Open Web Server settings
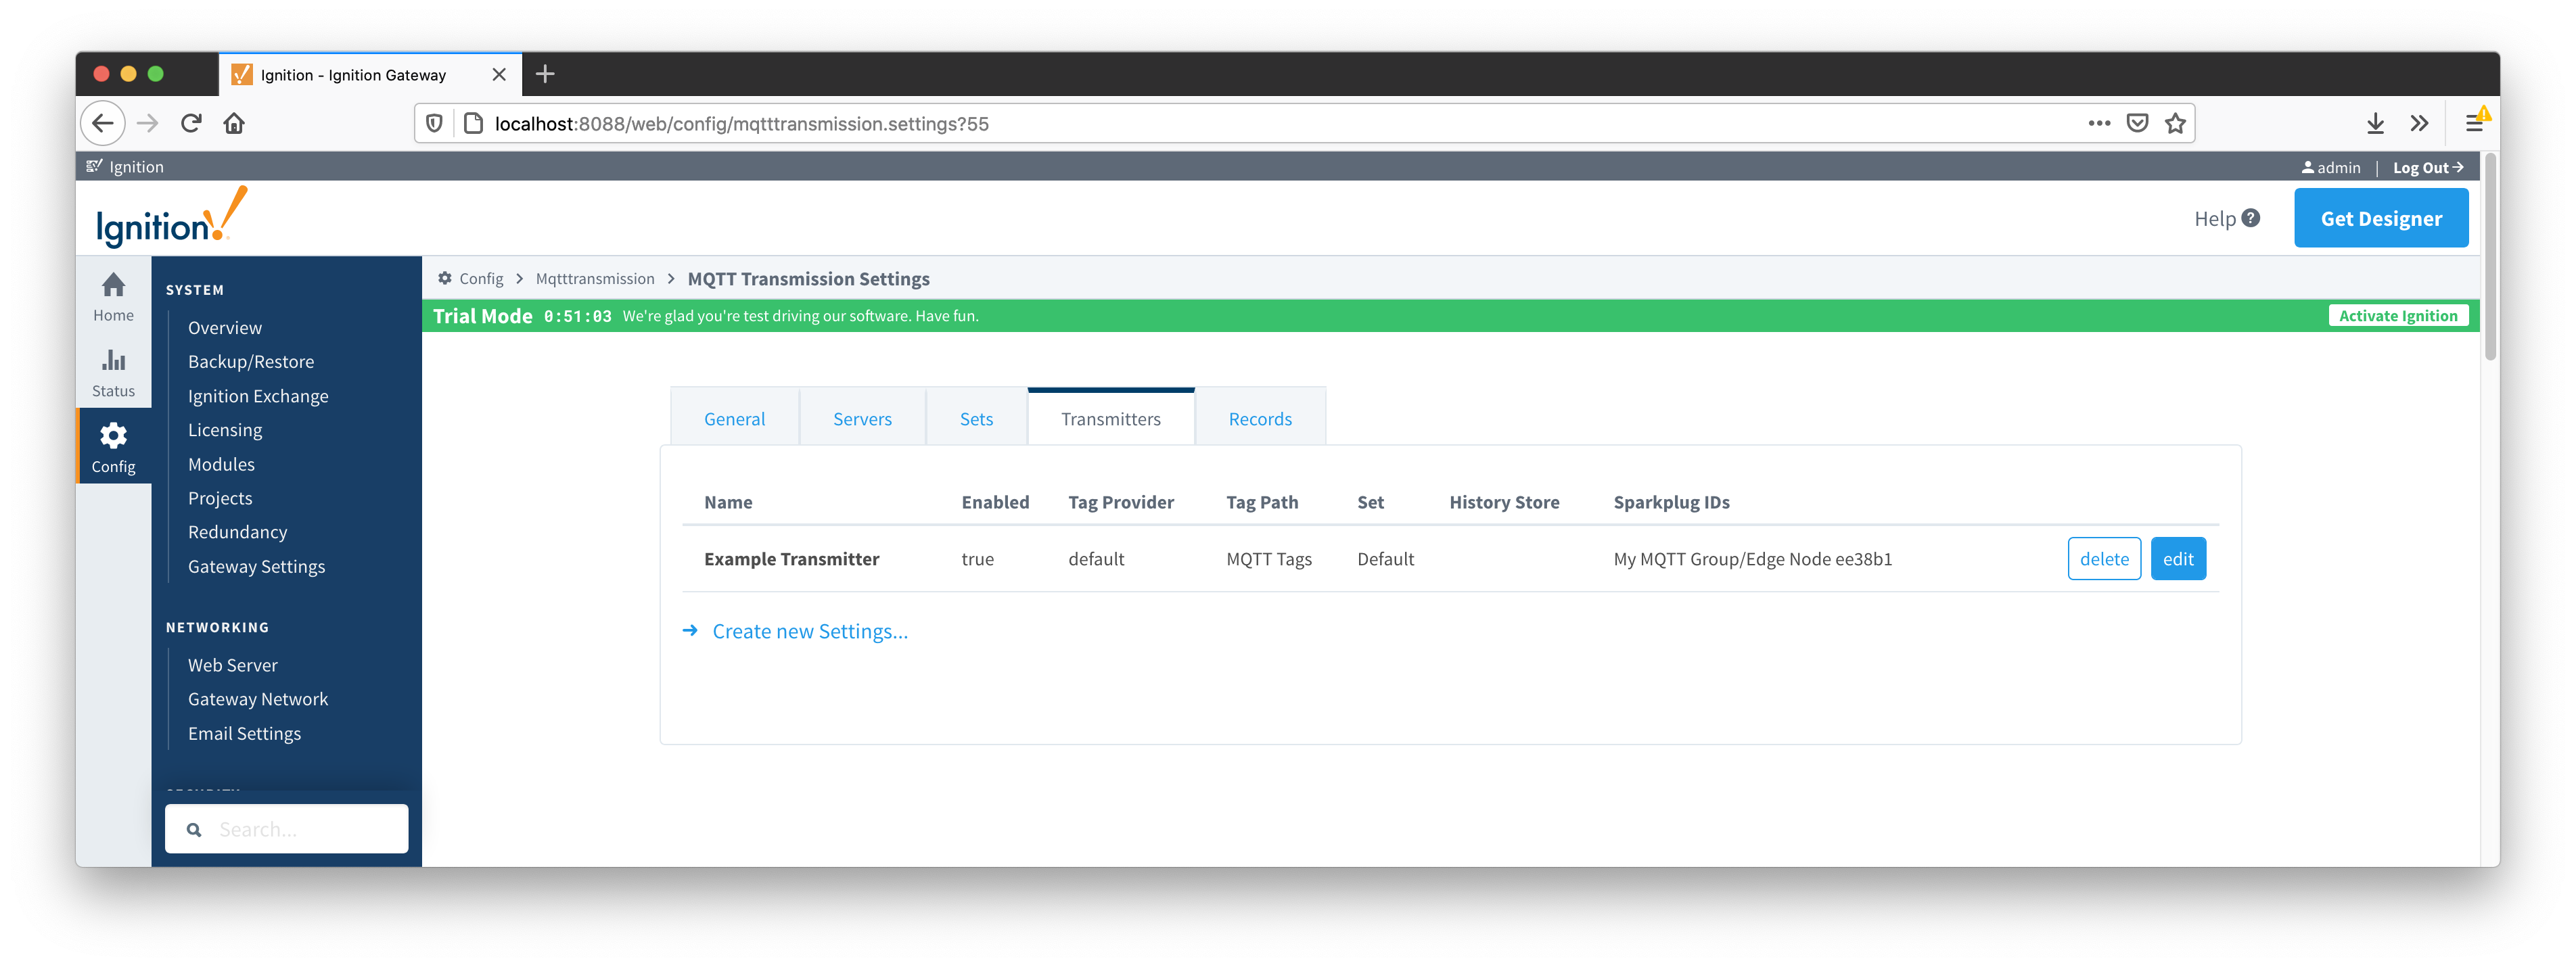The height and width of the screenshot is (967, 2576). 233,665
